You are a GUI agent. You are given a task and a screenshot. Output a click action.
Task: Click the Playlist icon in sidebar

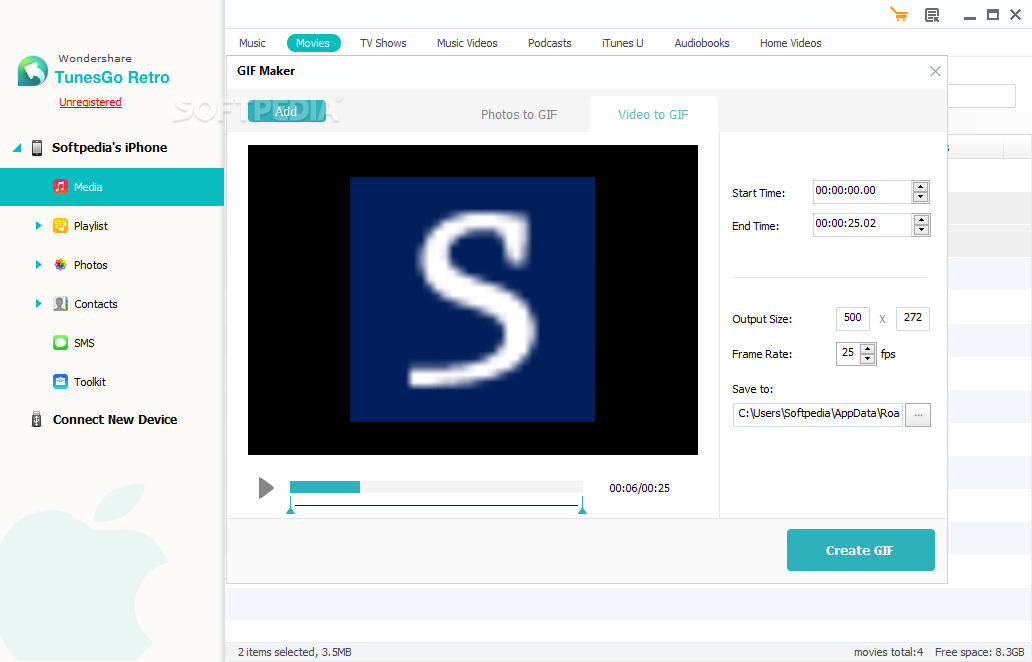pos(61,226)
